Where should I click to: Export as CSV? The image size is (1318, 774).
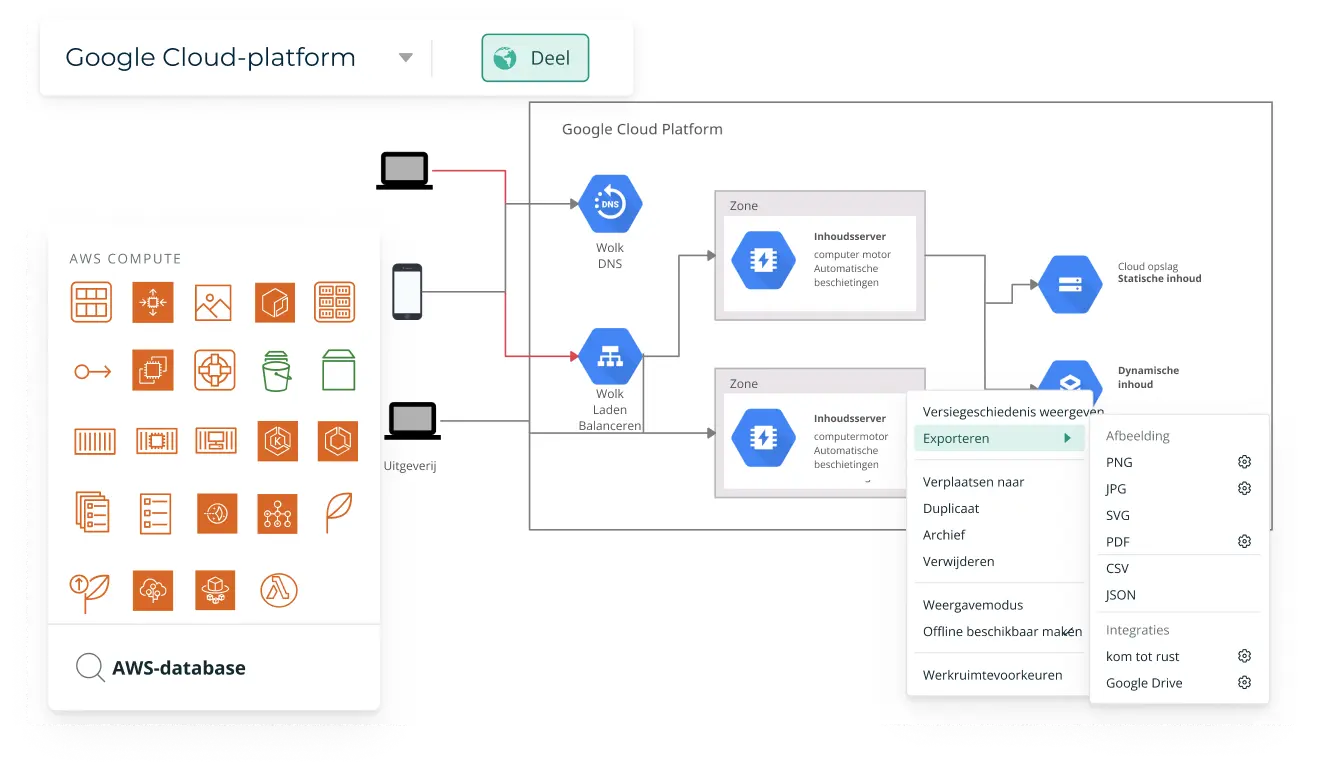tap(1117, 568)
